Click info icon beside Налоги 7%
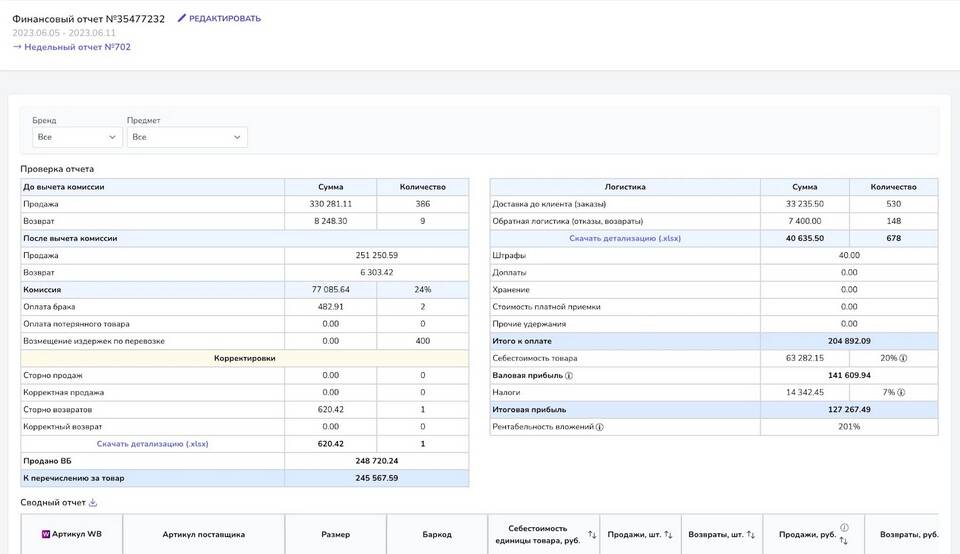Viewport: 960px width, 554px height. [x=903, y=393]
